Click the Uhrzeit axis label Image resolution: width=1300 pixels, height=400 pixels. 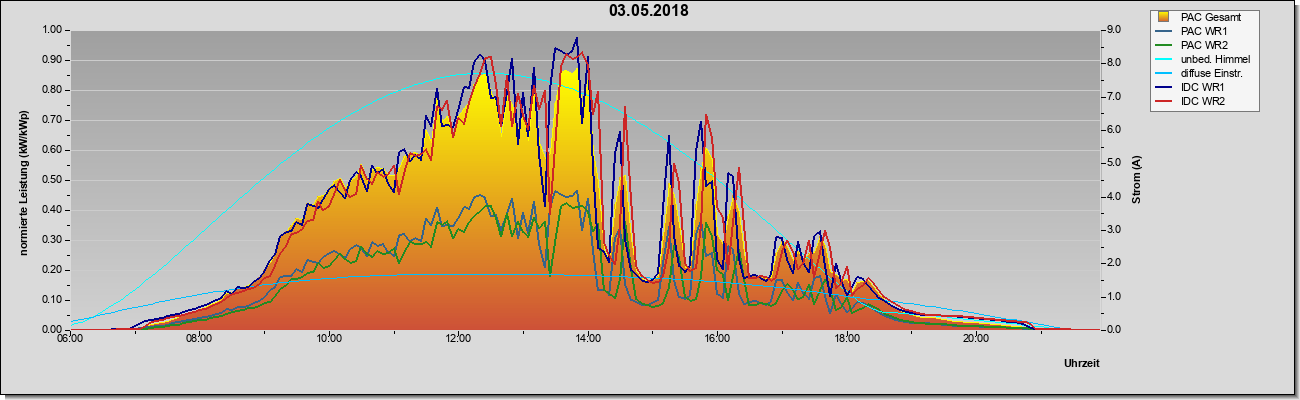click(x=1081, y=364)
